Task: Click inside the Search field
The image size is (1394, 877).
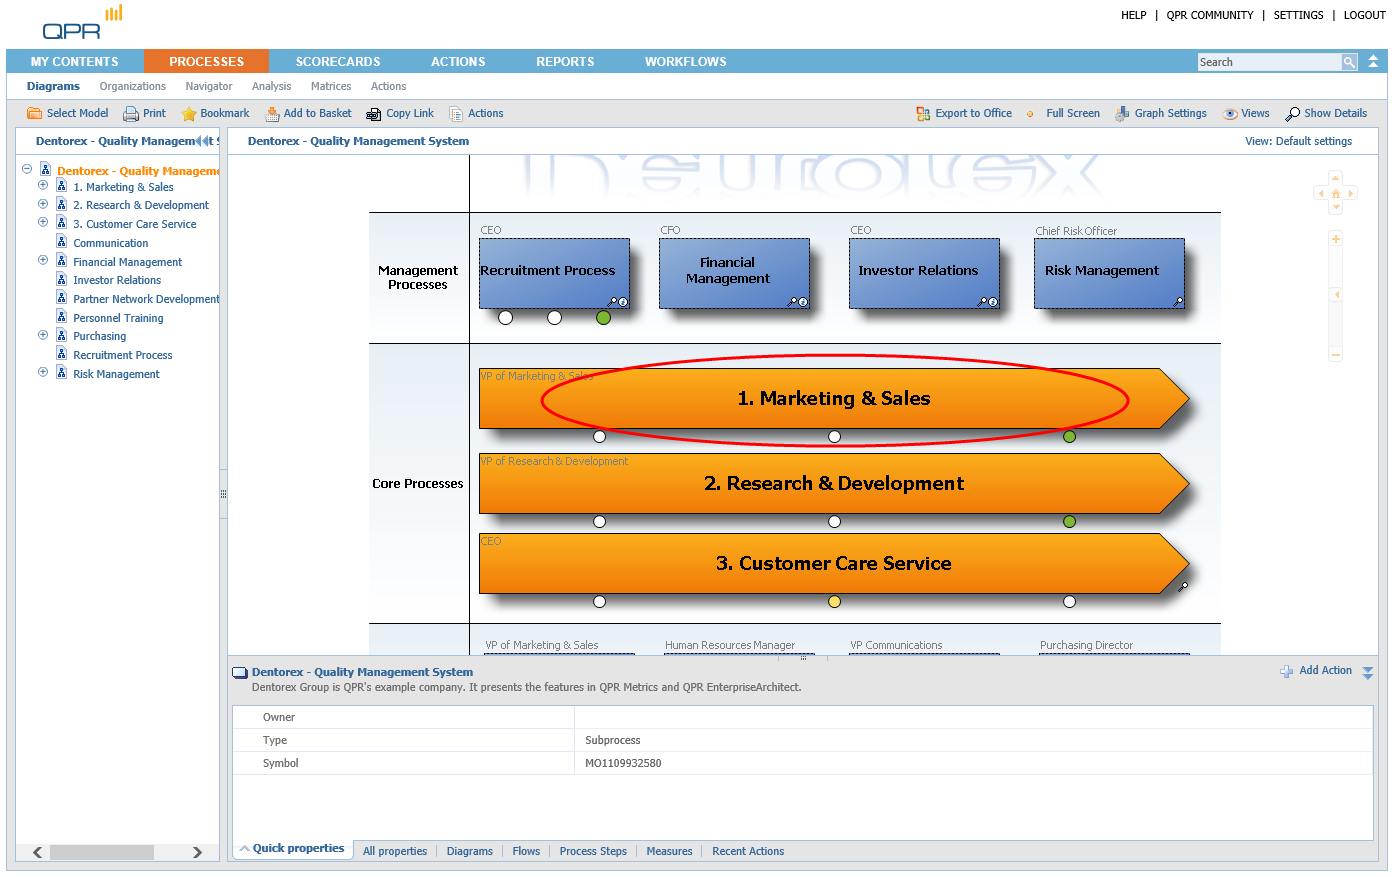Action: [x=1268, y=62]
